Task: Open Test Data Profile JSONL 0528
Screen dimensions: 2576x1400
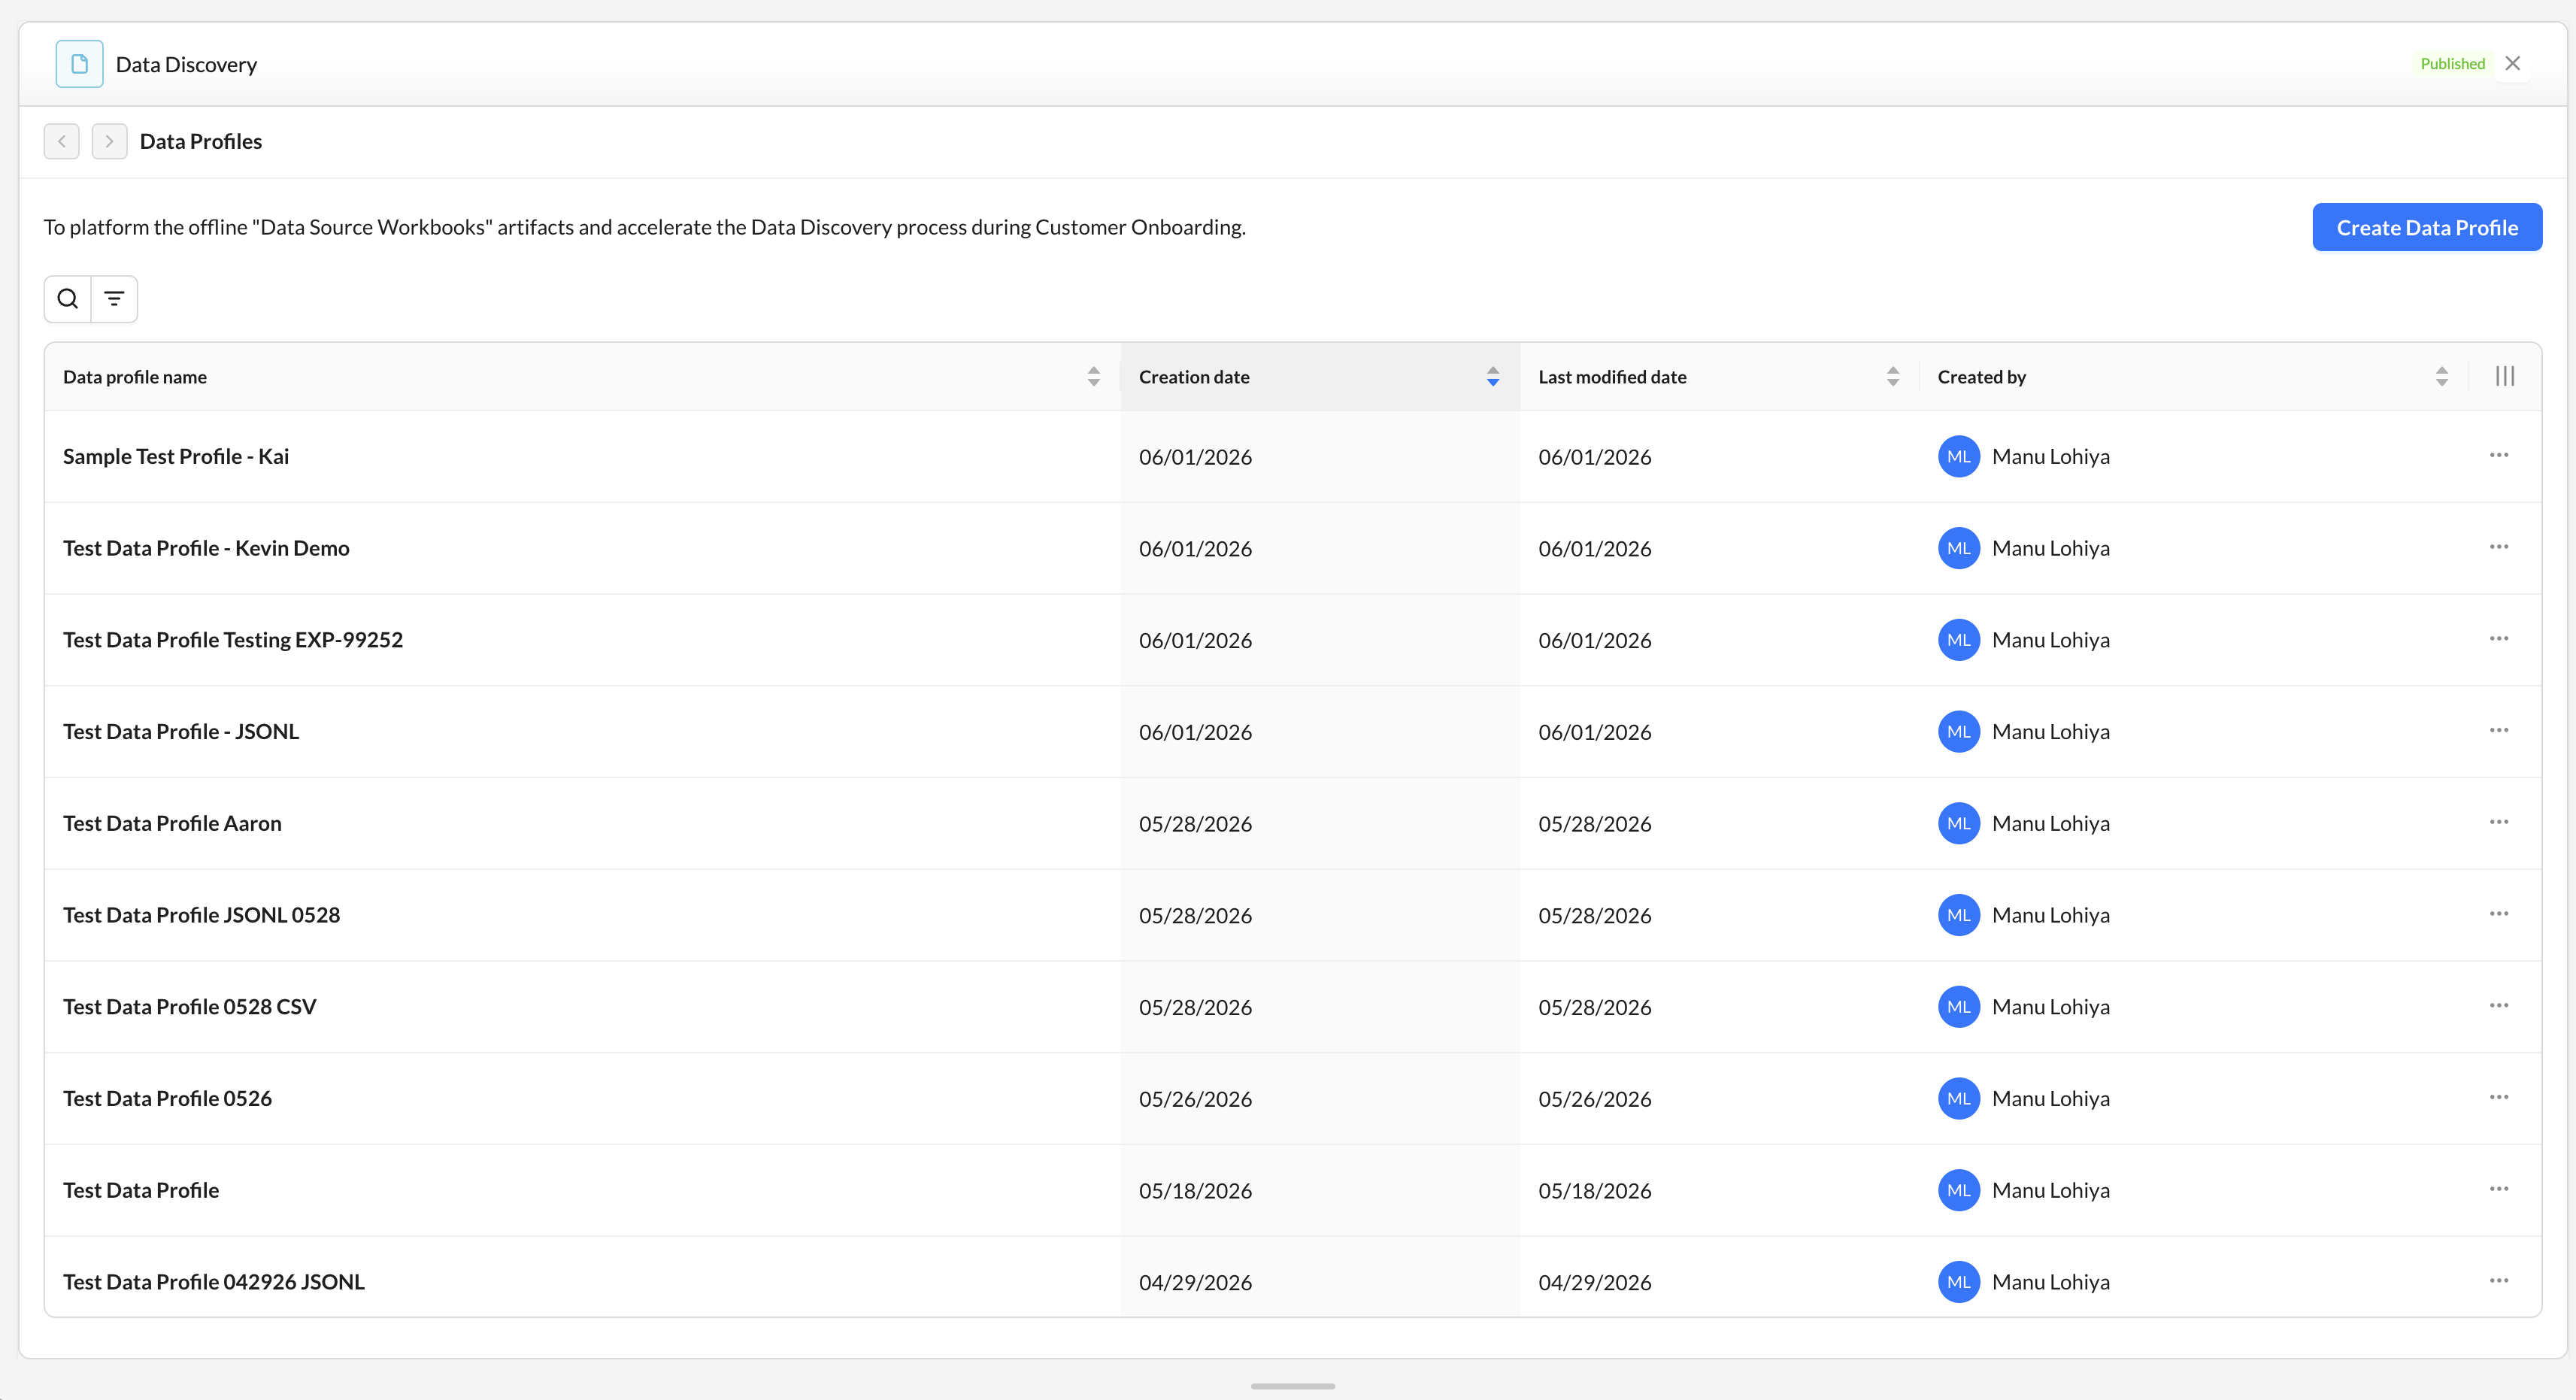Action: pyautogui.click(x=201, y=915)
